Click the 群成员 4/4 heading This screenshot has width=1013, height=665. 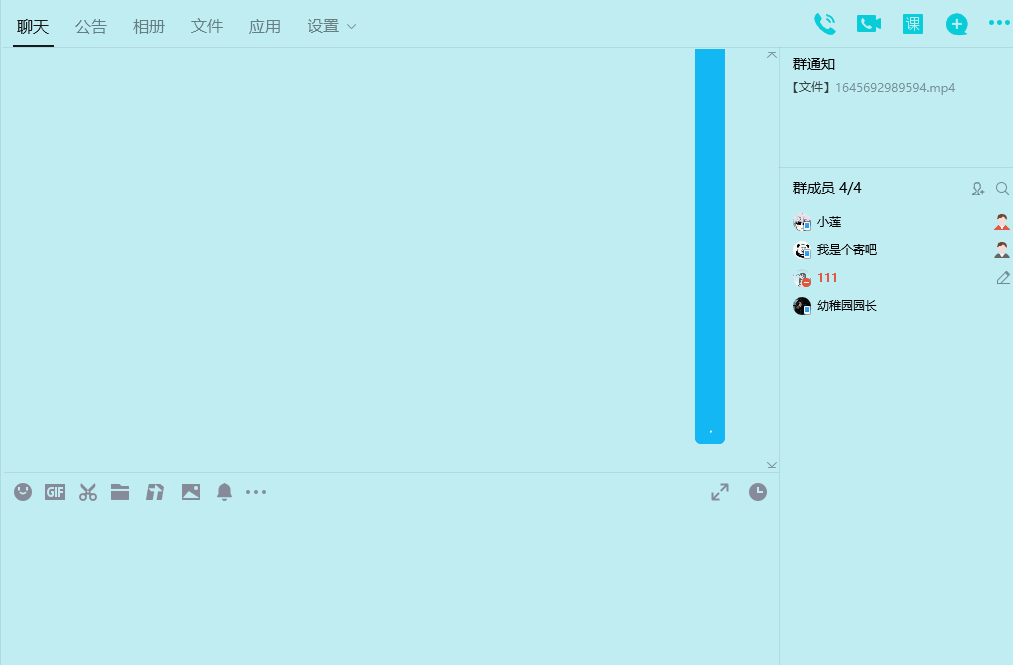(827, 188)
